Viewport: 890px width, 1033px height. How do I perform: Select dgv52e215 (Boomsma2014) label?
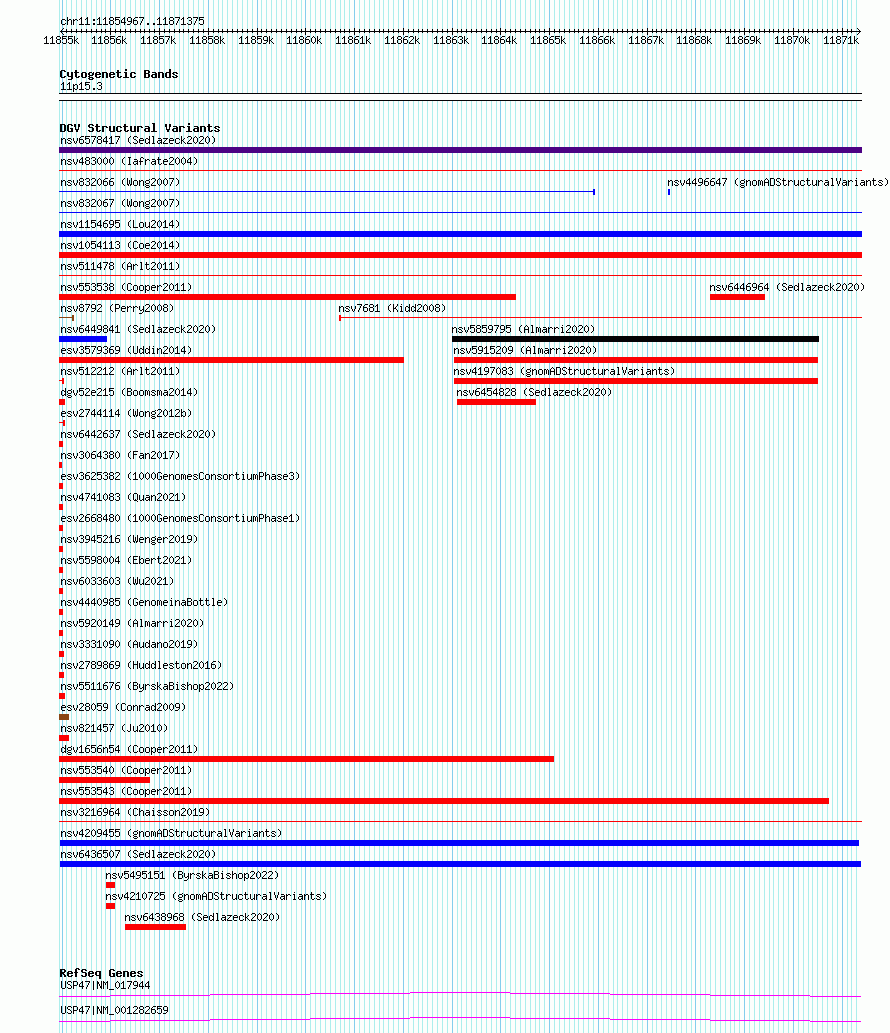tap(128, 393)
